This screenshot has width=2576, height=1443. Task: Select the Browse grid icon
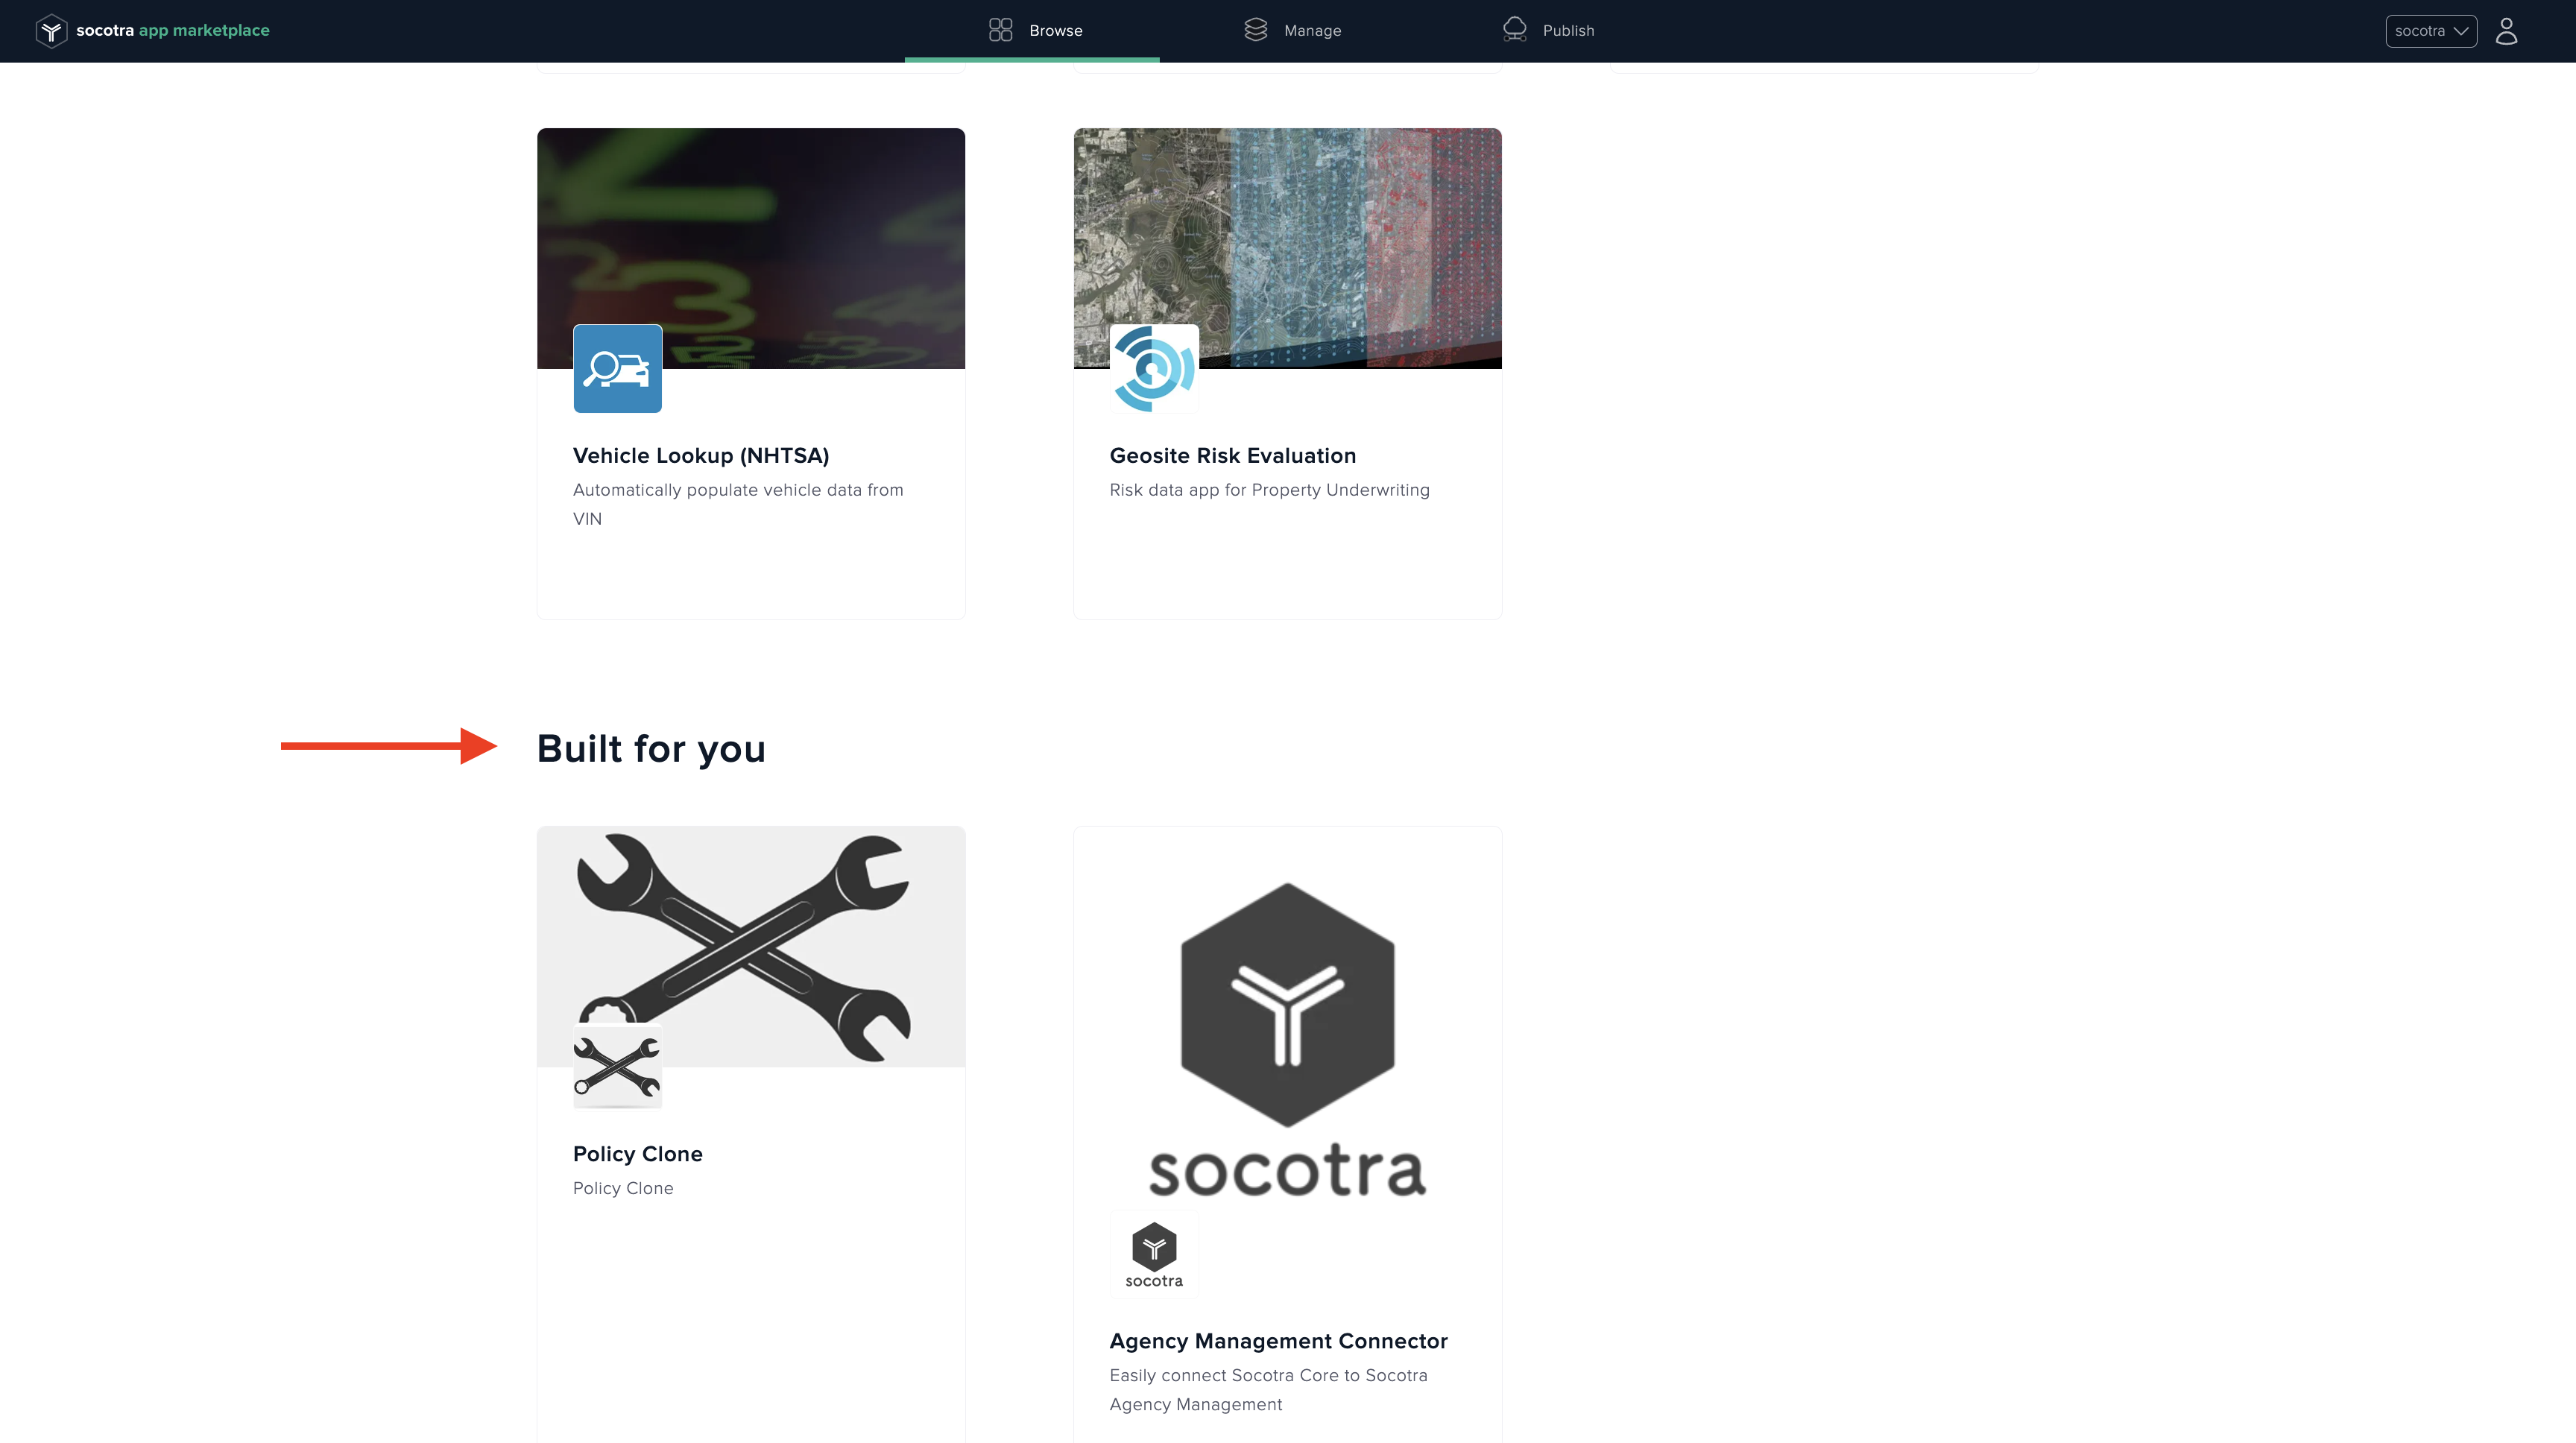[x=1000, y=29]
